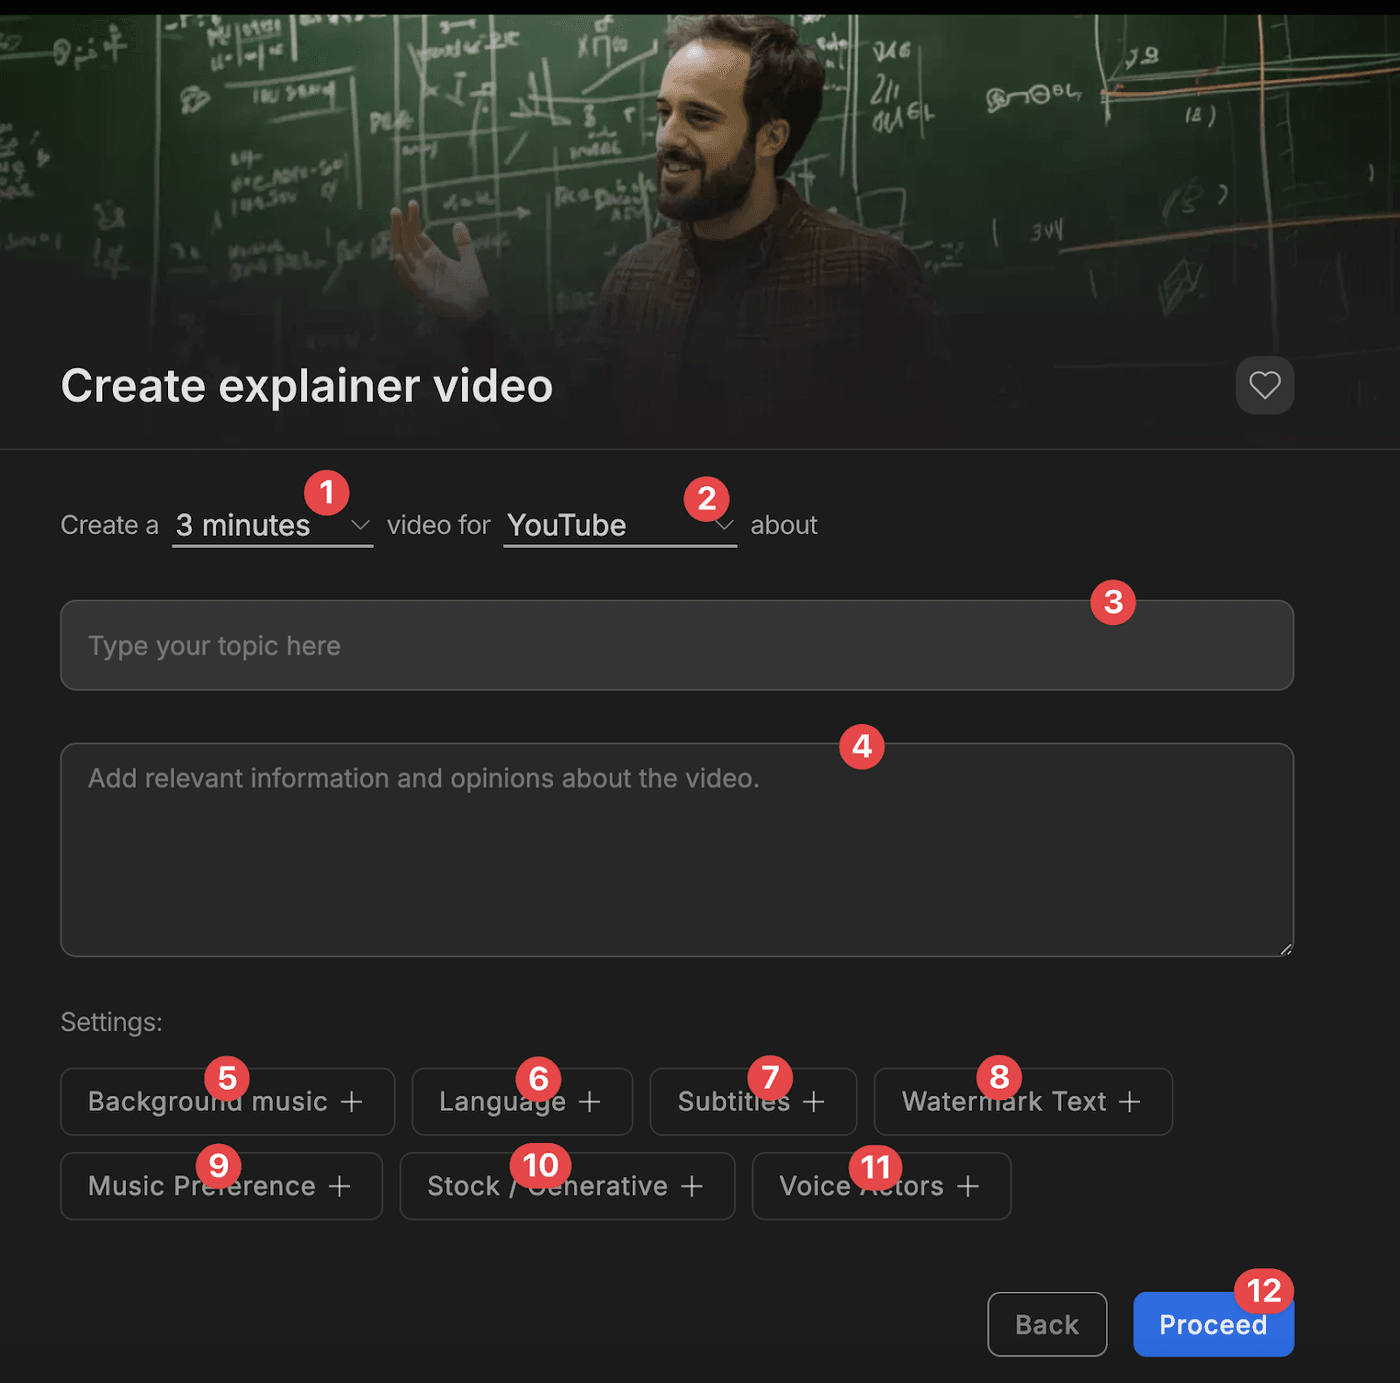The height and width of the screenshot is (1383, 1400).
Task: Click the chevron next to 3 minutes
Action: point(360,525)
